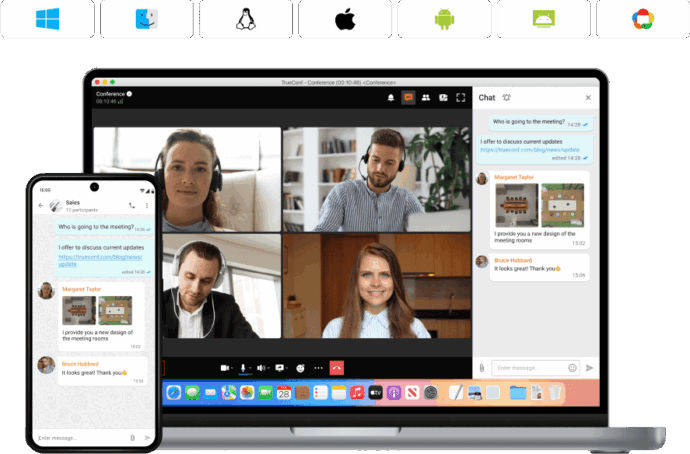This screenshot has width=690, height=454.
Task: Open notifications bell in conference header
Action: (391, 98)
